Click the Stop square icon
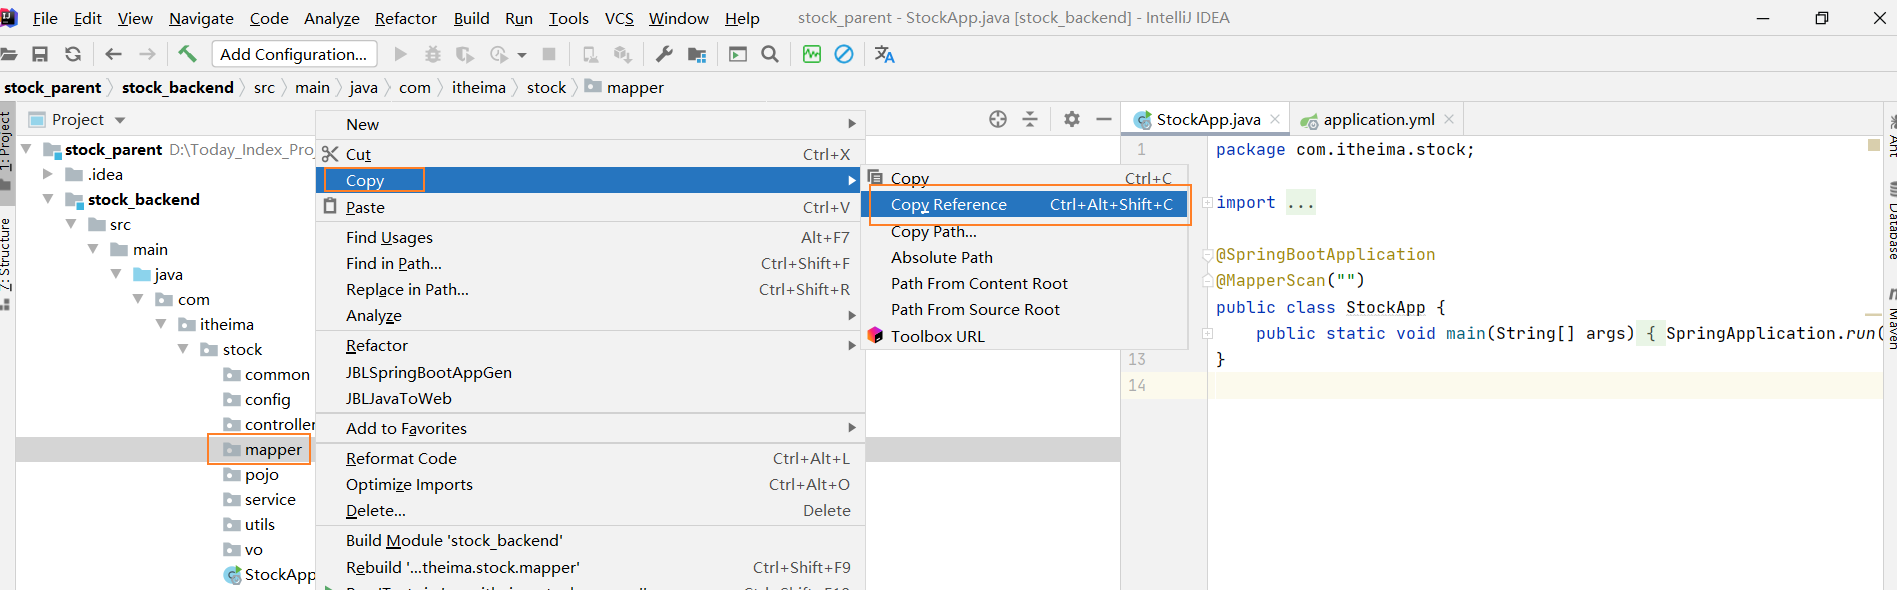1897x590 pixels. (x=549, y=54)
